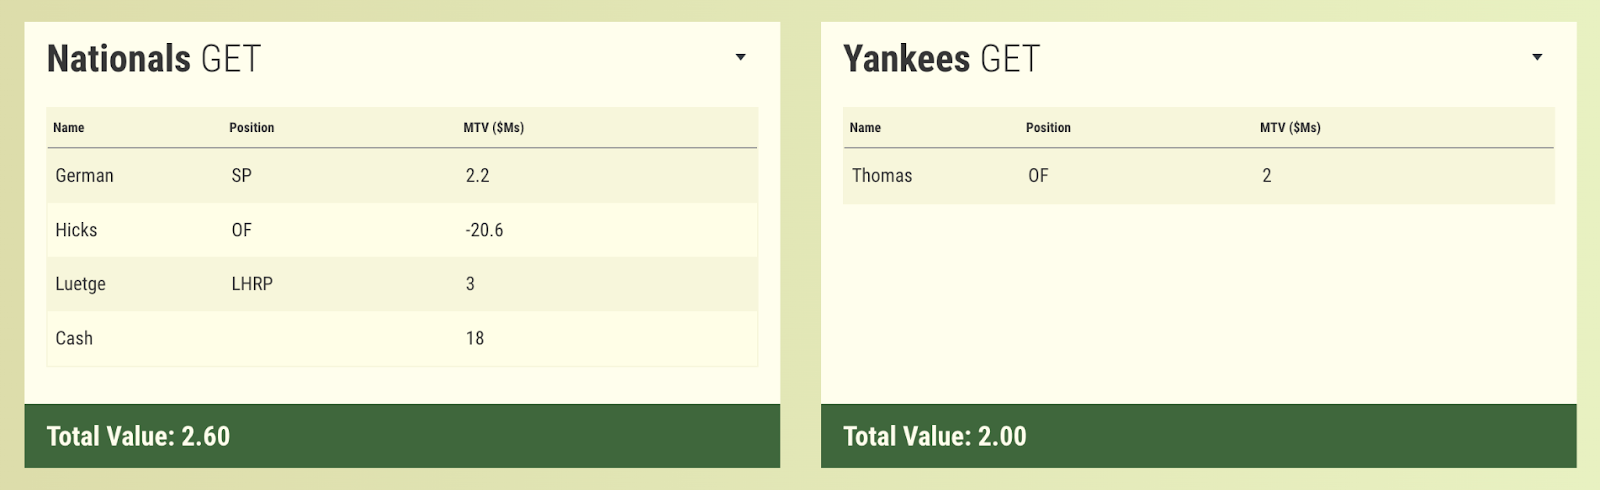1600x490 pixels.
Task: Click Hicks's -20.6 MTV value
Action: coord(484,230)
